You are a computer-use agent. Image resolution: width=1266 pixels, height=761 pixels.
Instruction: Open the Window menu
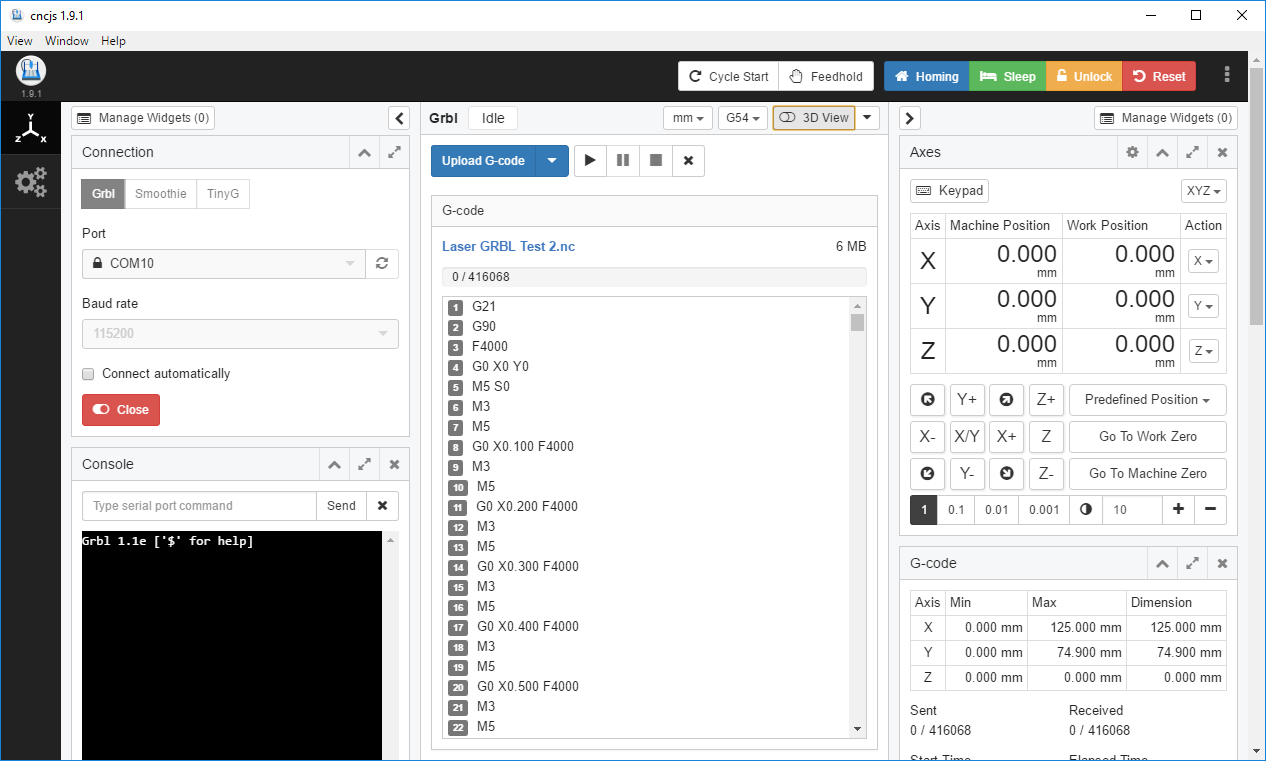point(67,41)
